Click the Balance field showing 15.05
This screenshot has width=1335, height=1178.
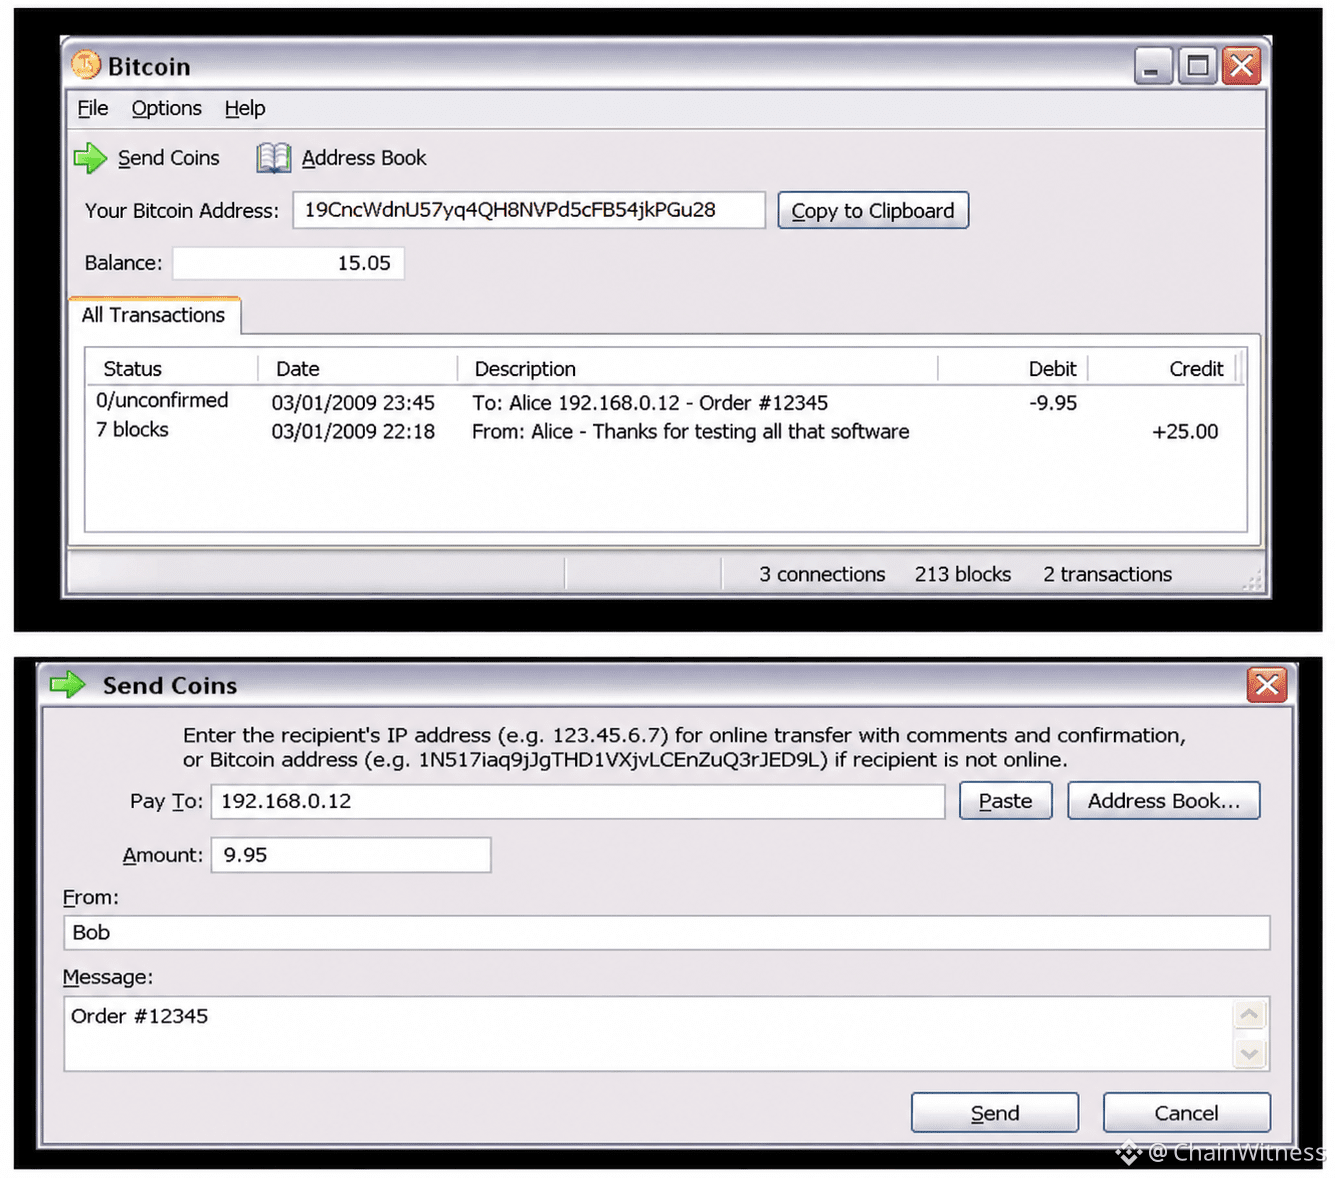288,263
